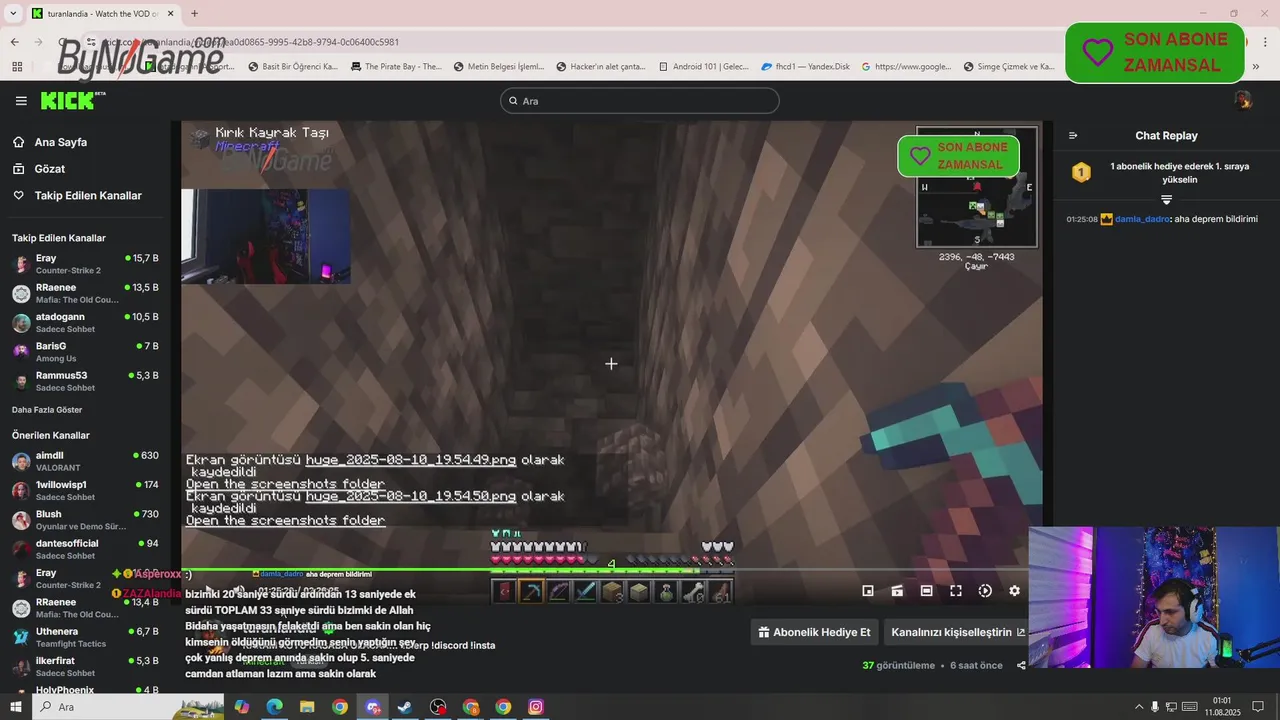Close the turanlandia browser tab
Image resolution: width=1280 pixels, height=720 pixels.
[170, 14]
